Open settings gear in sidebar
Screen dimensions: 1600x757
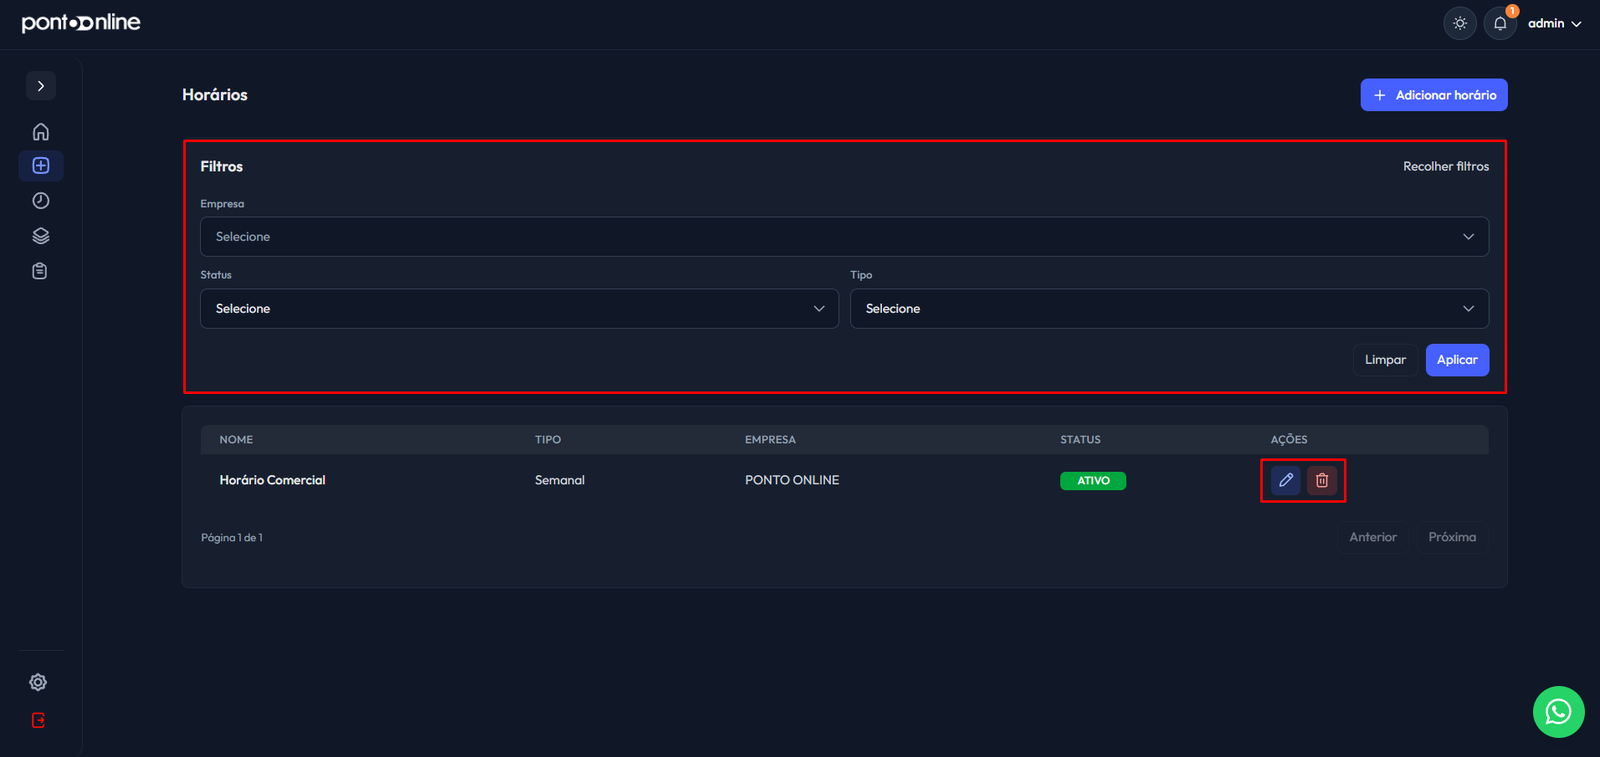coord(38,682)
